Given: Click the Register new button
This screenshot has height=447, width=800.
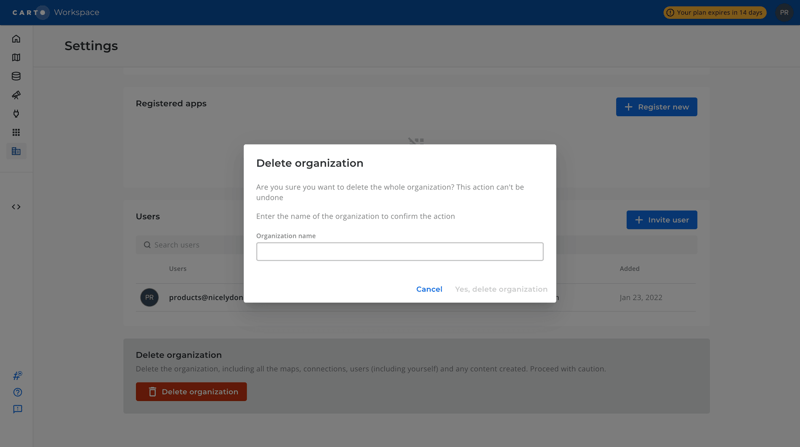Looking at the screenshot, I should (x=656, y=107).
